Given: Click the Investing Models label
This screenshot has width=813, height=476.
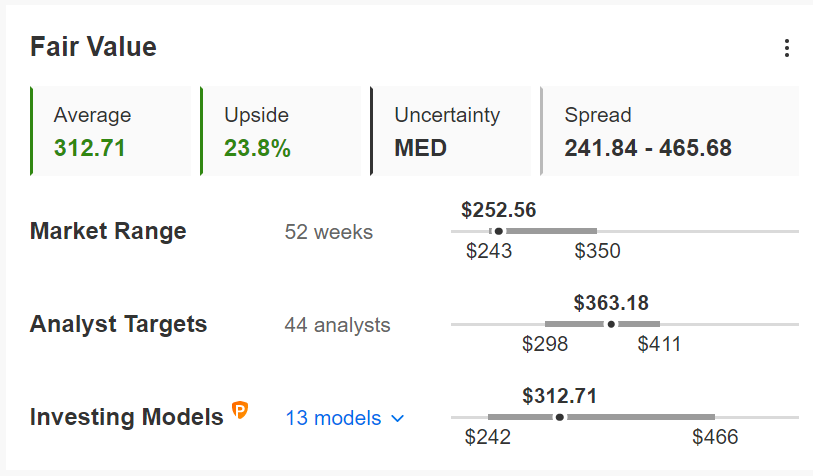Looking at the screenshot, I should [x=127, y=417].
